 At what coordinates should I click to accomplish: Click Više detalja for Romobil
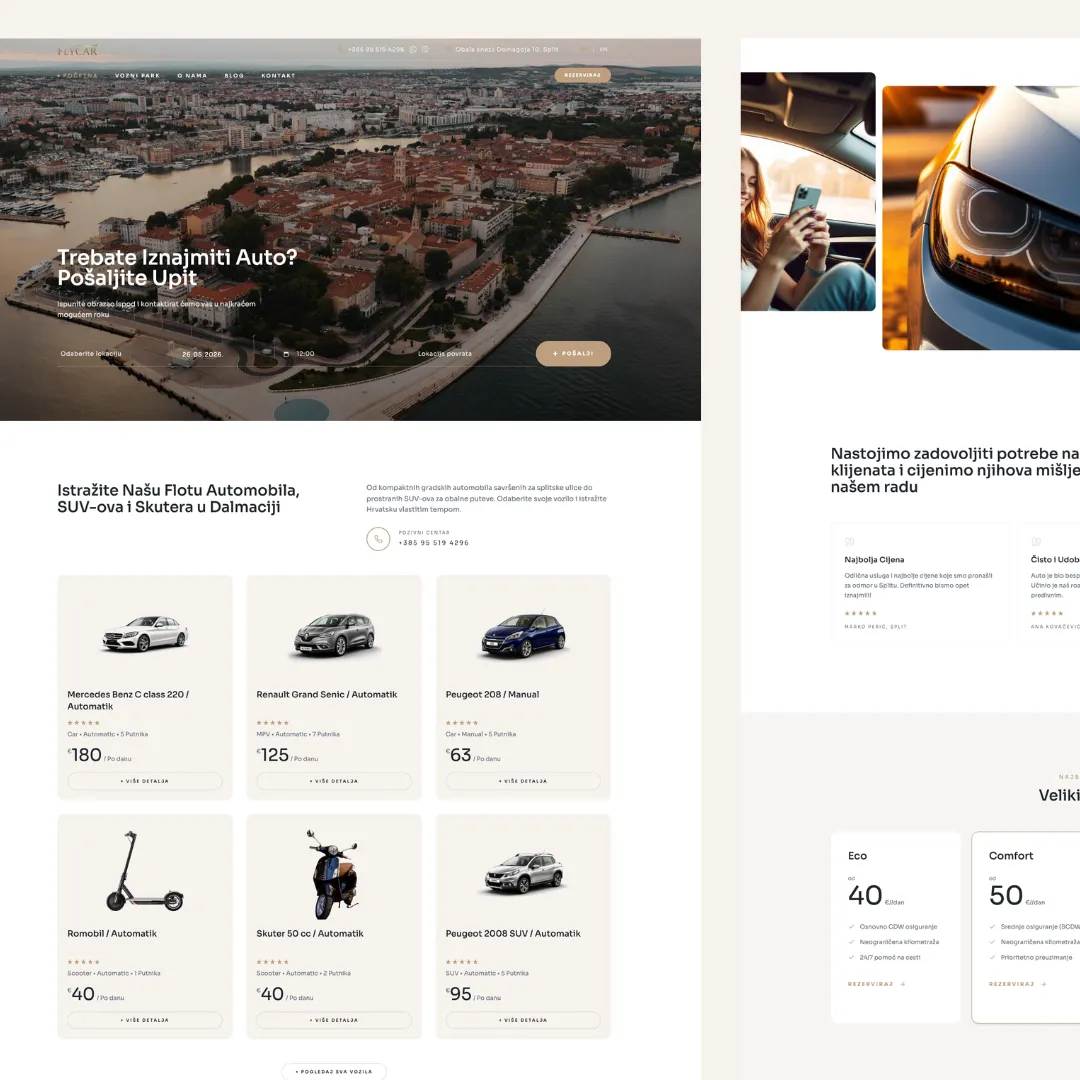[x=145, y=1020]
